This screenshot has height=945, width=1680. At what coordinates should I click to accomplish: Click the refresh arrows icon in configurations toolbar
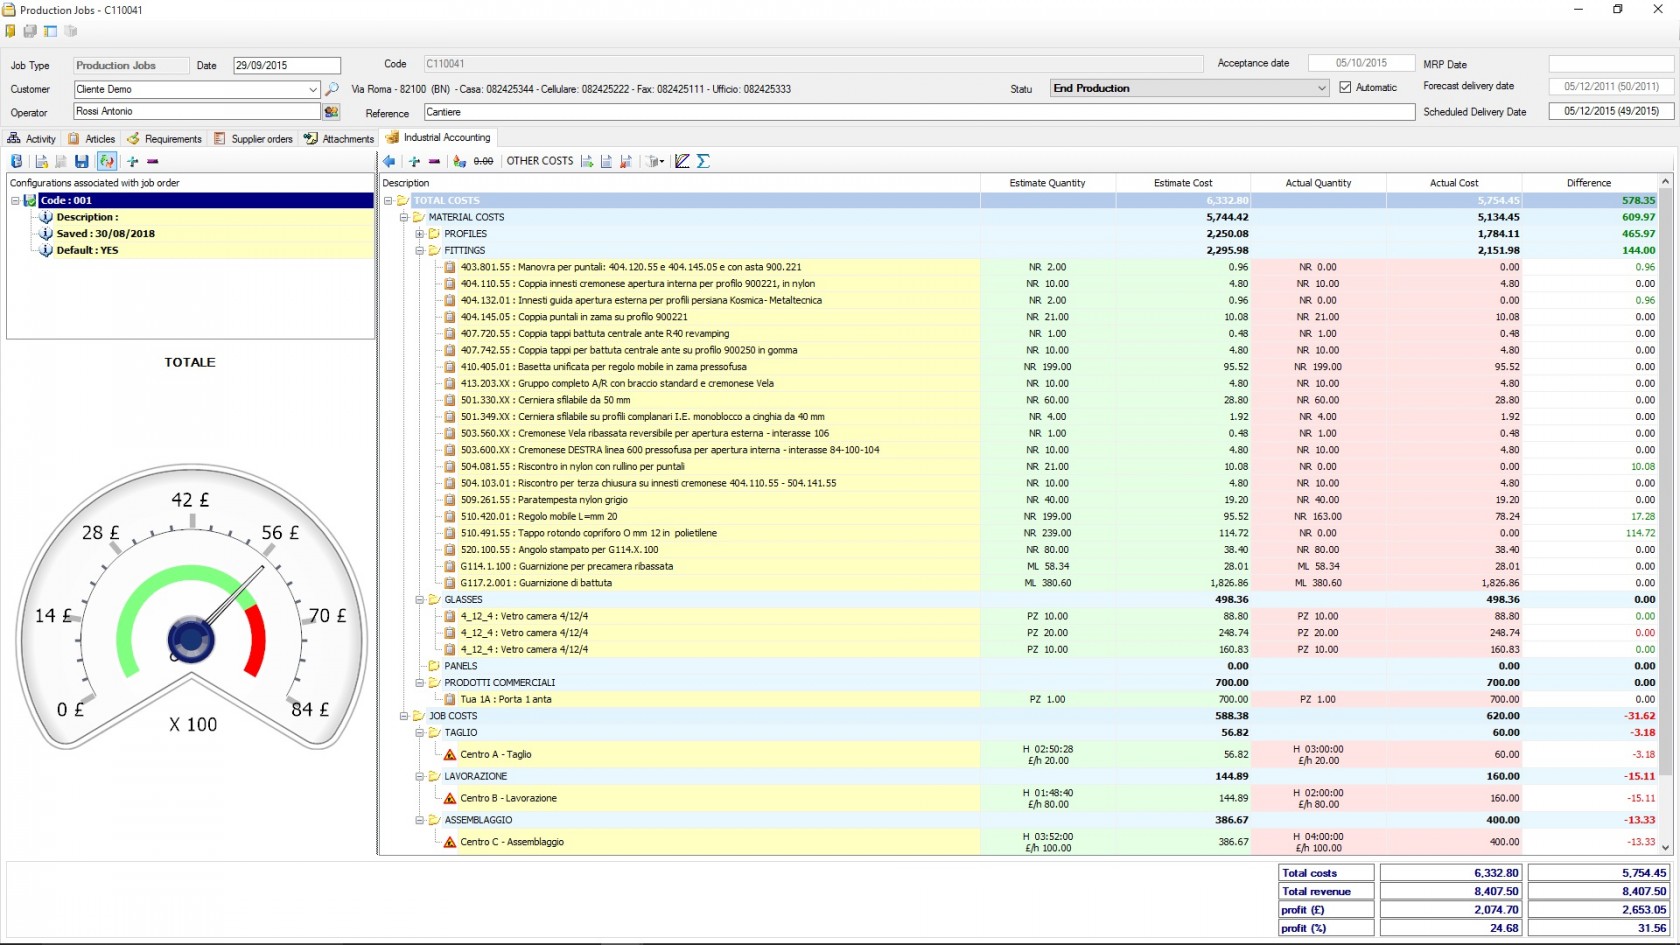[106, 161]
